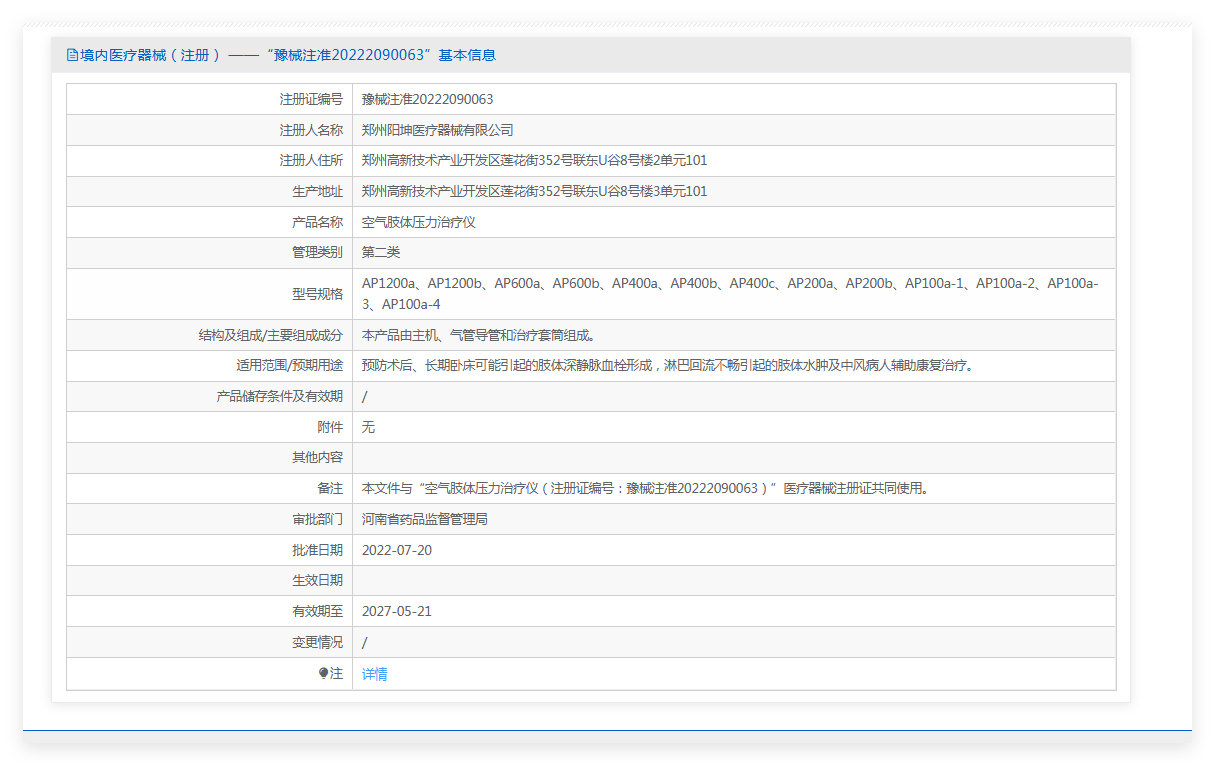Click the 生产地址 address value
Image resolution: width=1215 pixels, height=766 pixels.
coord(534,191)
